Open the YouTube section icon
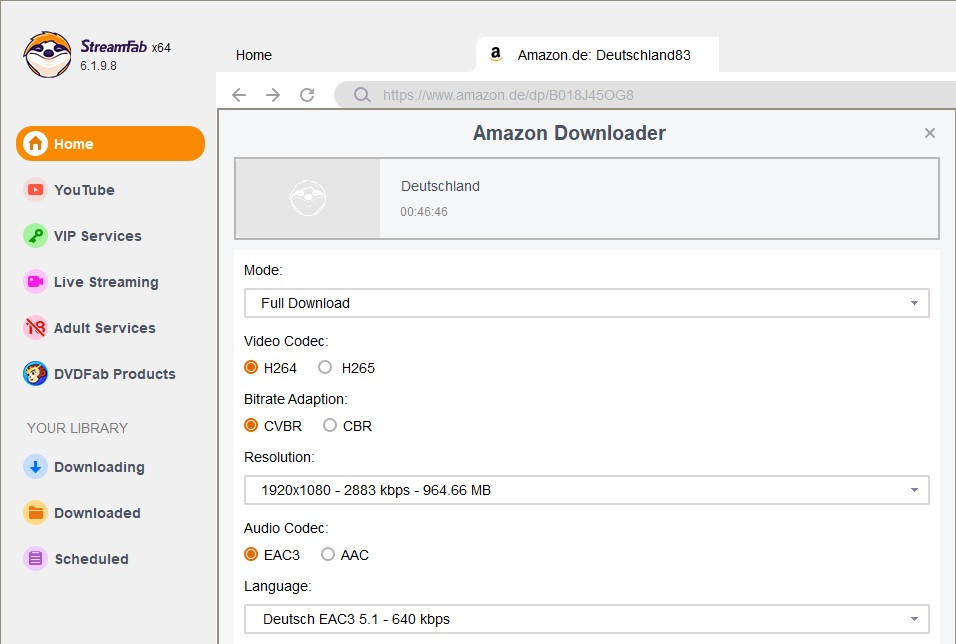Image resolution: width=956 pixels, height=644 pixels. (36, 190)
